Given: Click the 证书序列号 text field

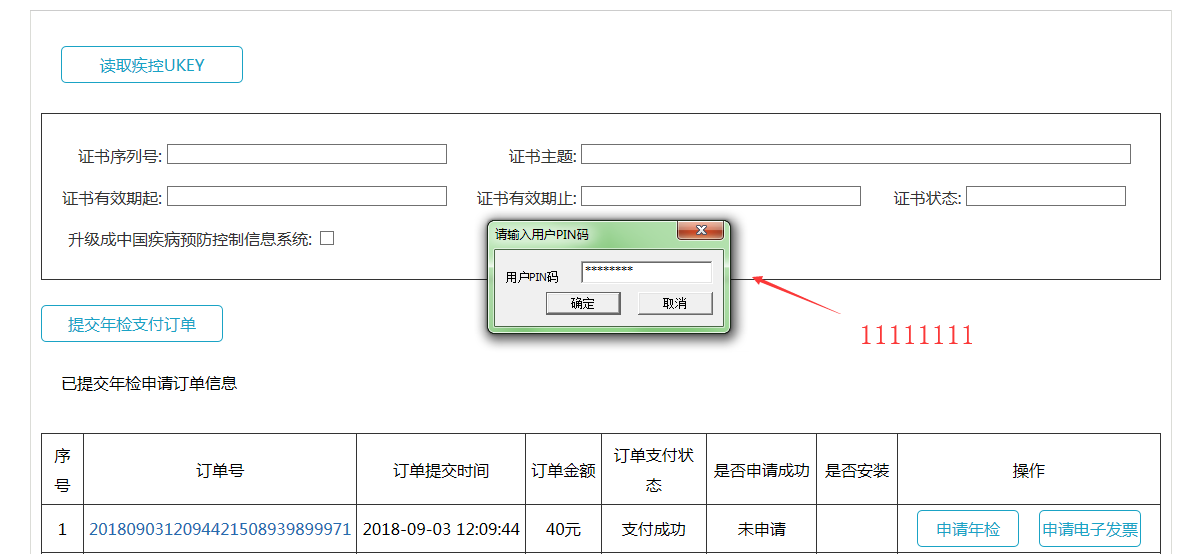Looking at the screenshot, I should tap(307, 154).
